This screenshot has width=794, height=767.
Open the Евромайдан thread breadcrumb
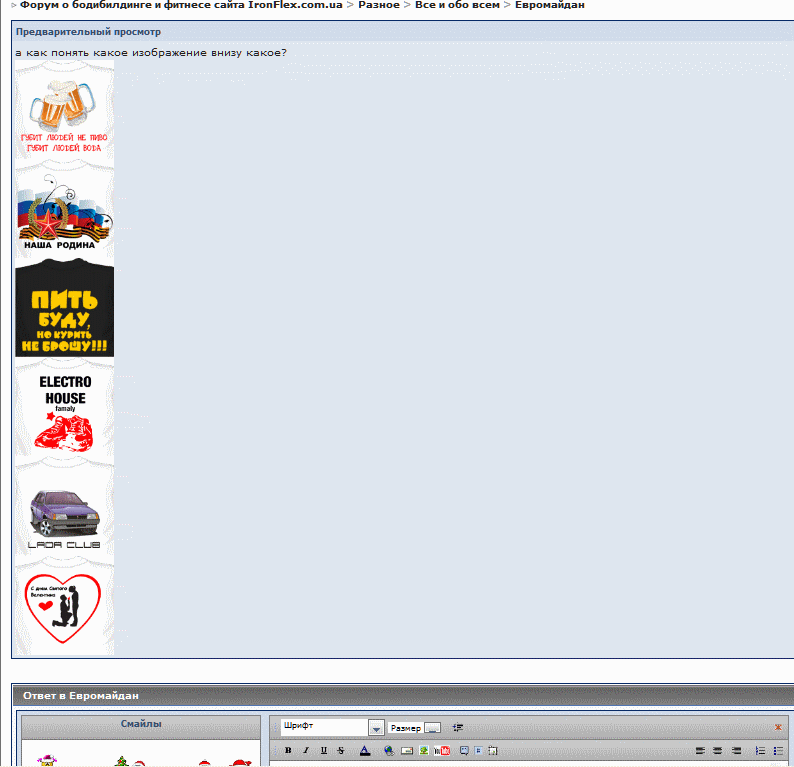pyautogui.click(x=549, y=6)
